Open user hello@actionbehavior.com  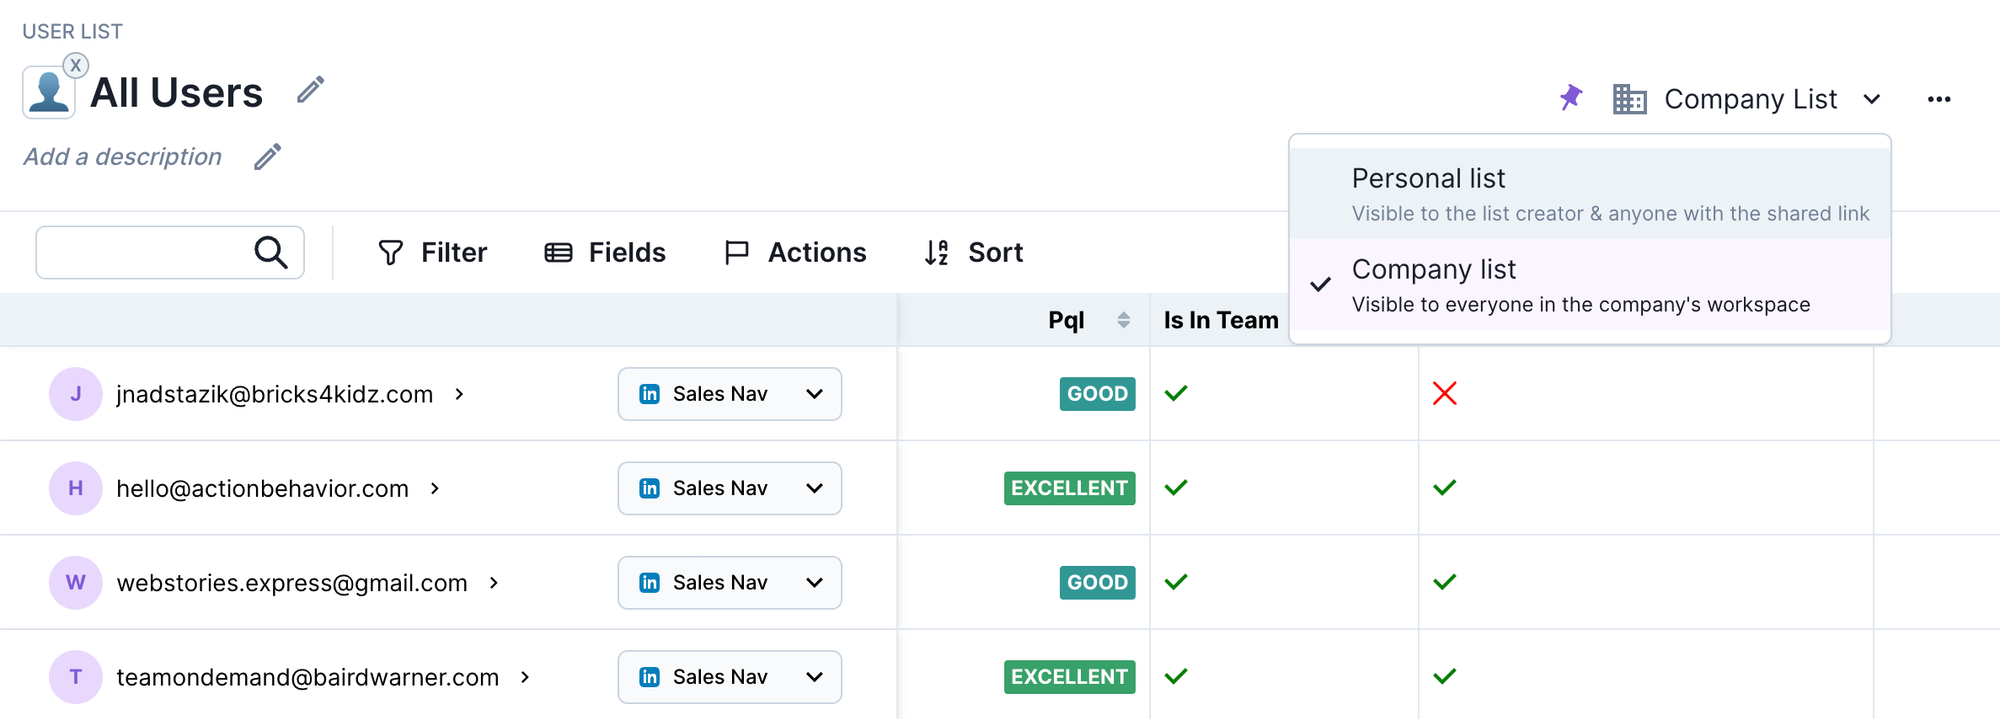tap(263, 488)
